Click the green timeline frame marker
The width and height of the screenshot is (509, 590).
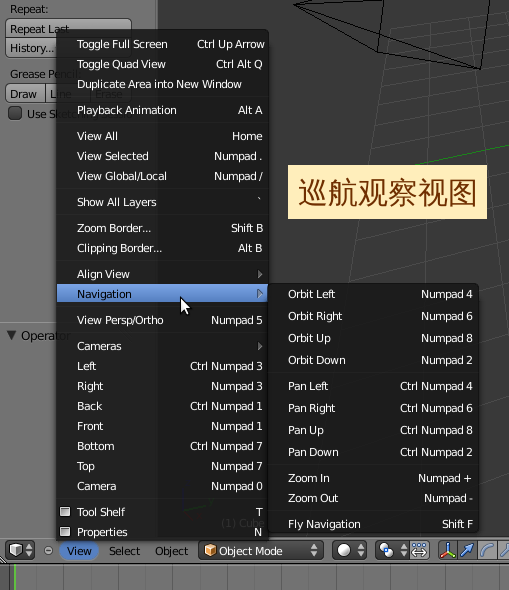point(15,576)
